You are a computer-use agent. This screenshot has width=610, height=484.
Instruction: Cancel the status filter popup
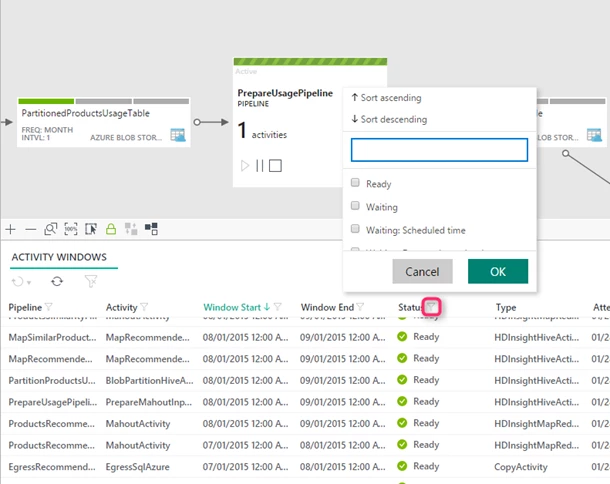pyautogui.click(x=422, y=272)
